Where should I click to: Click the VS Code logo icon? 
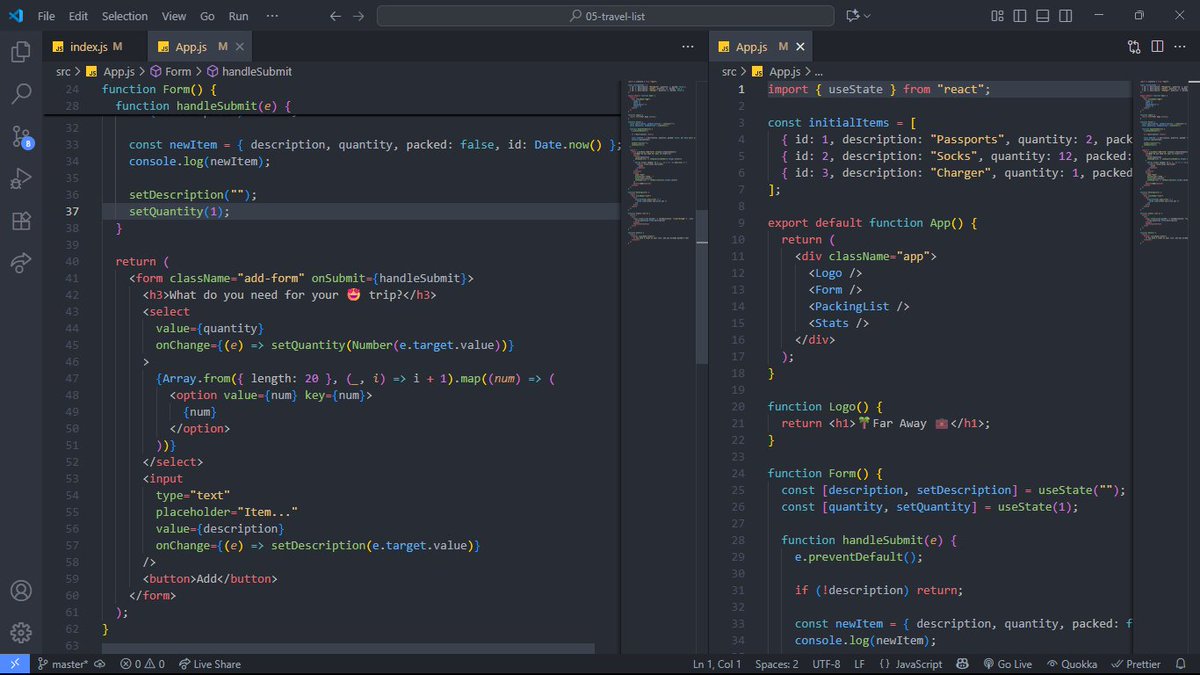tap(16, 16)
